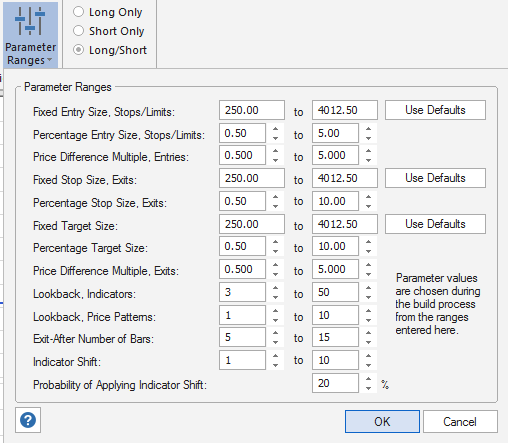Click the 'Exit-After Number of Bars:' label
This screenshot has height=443, width=508.
(x=94, y=339)
